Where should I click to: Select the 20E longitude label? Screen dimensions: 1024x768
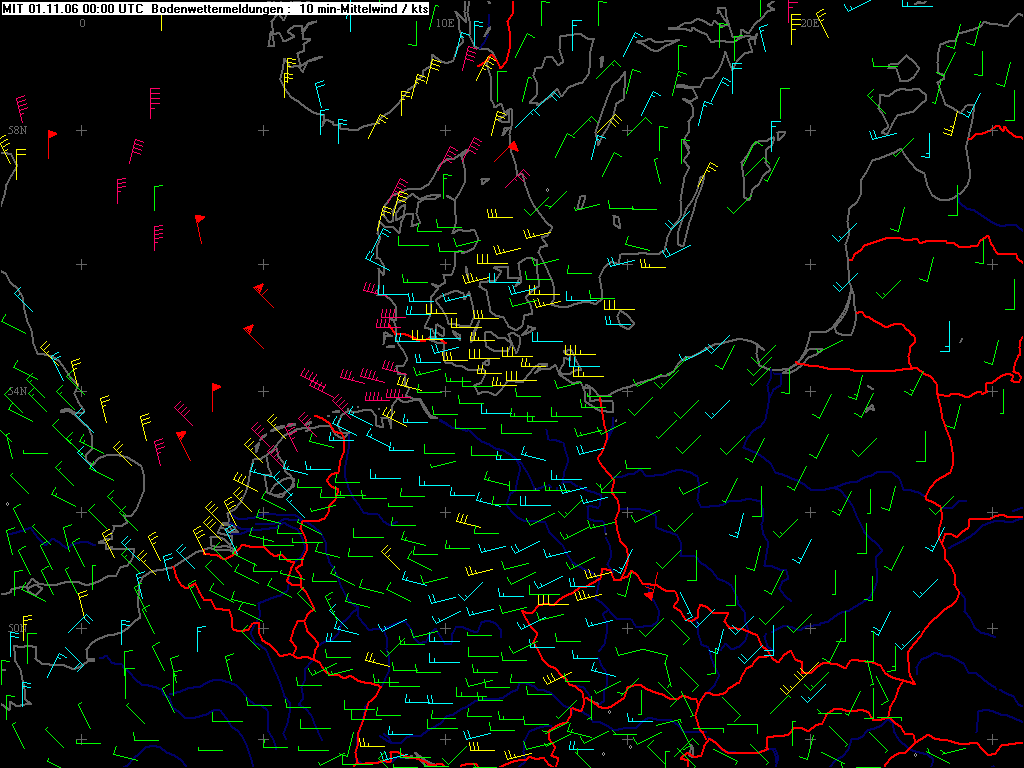coord(810,24)
